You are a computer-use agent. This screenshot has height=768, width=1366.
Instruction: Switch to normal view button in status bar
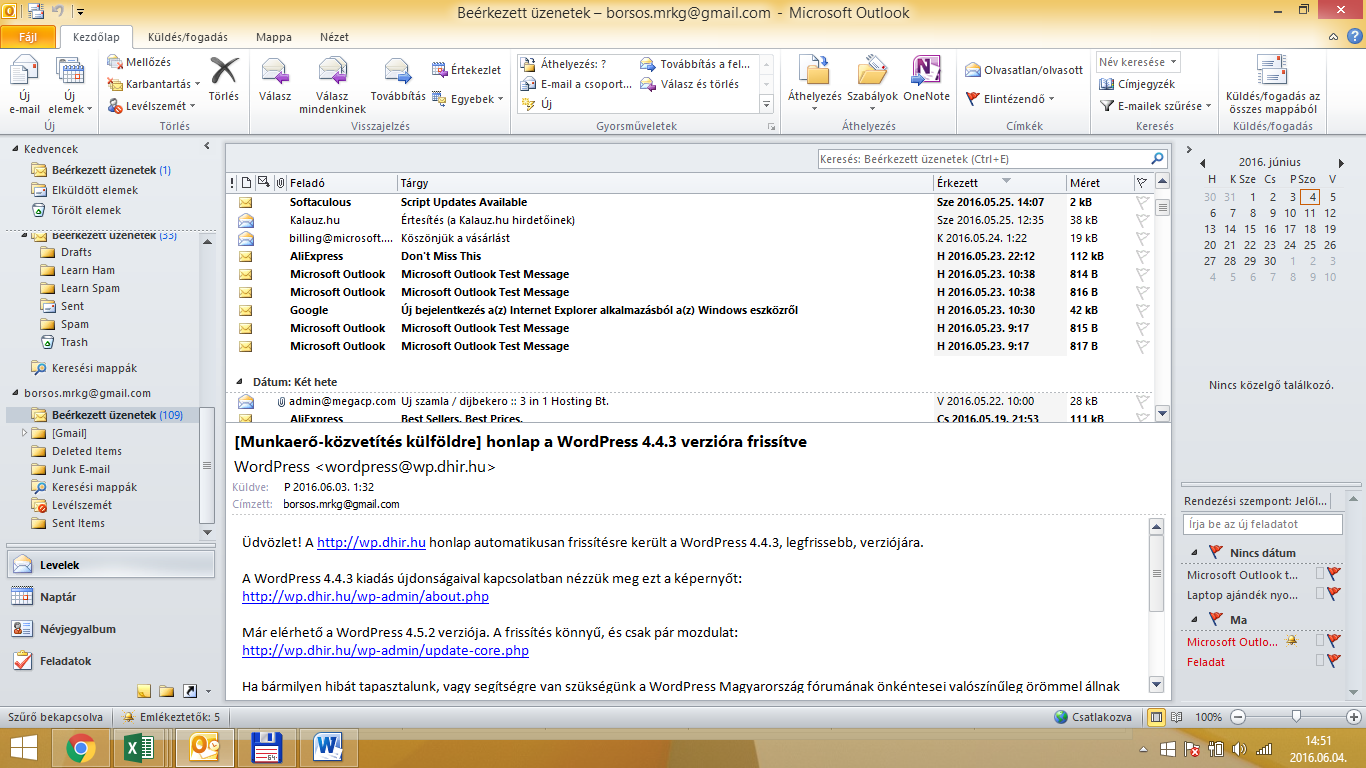pos(1157,717)
